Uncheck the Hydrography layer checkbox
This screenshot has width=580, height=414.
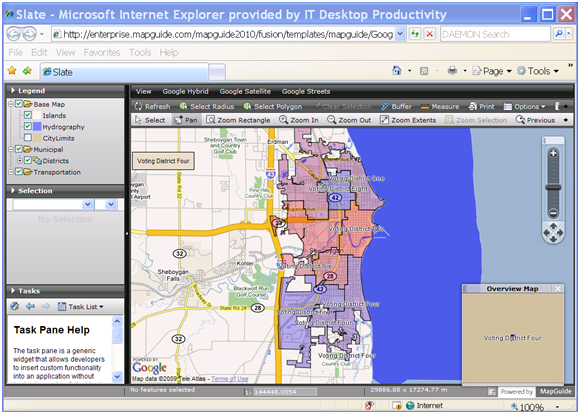coord(28,127)
